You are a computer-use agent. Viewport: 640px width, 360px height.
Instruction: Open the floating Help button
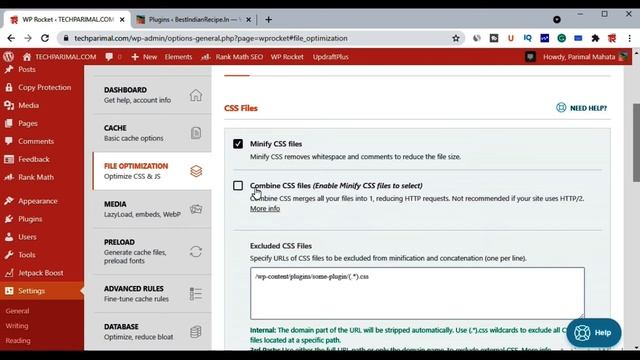594,333
